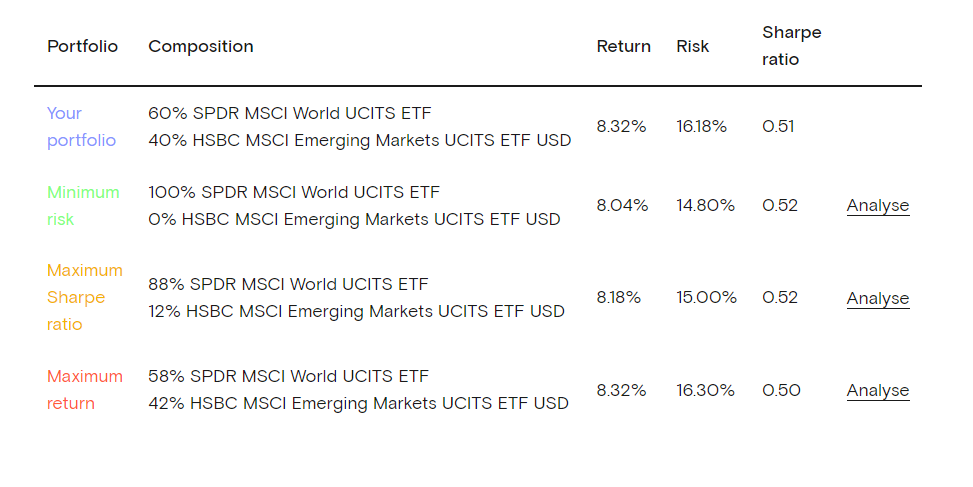Click Analyse link for Maximum Sharpe ratio
973x487 pixels.
point(877,298)
